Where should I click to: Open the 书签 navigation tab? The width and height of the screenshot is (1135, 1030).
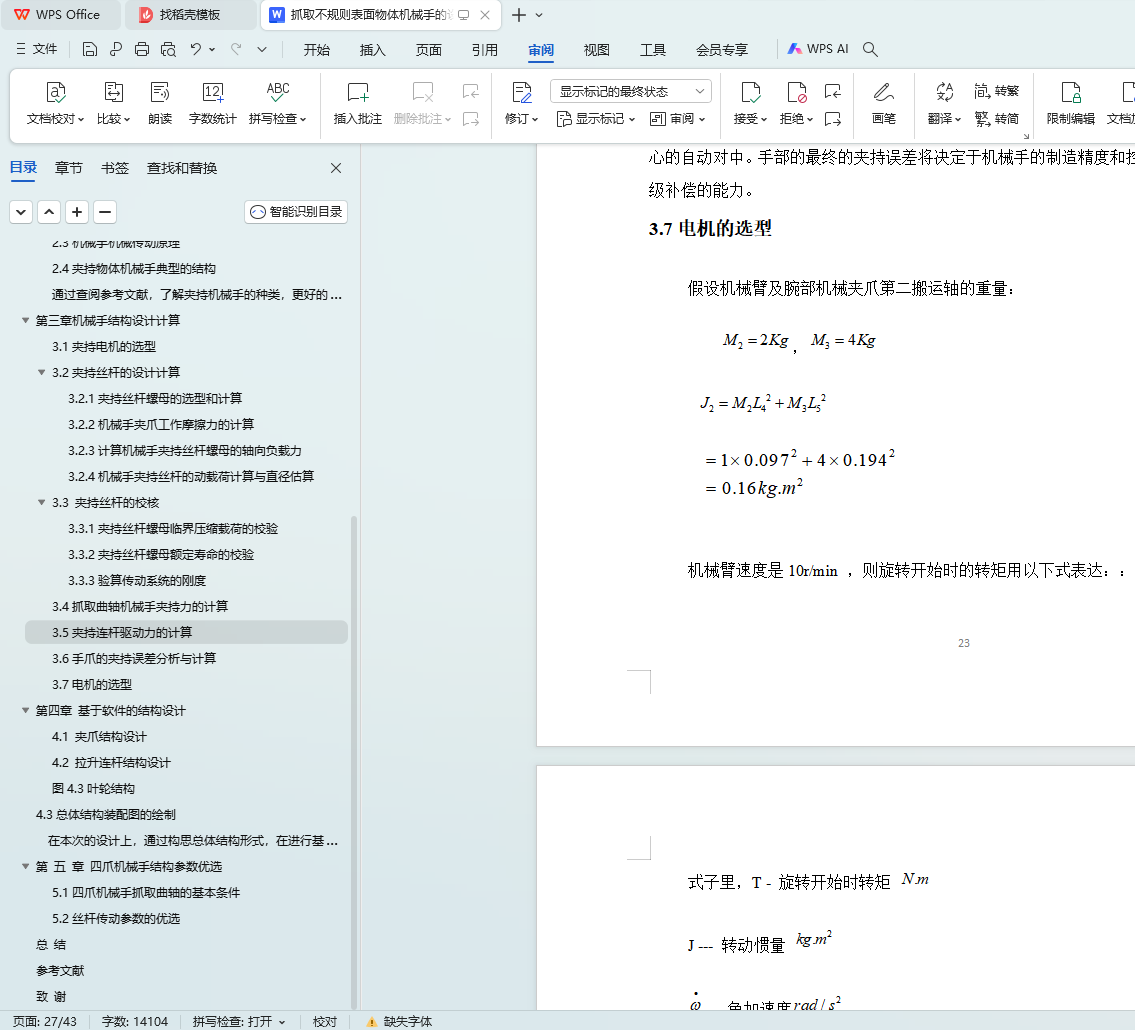[x=114, y=168]
